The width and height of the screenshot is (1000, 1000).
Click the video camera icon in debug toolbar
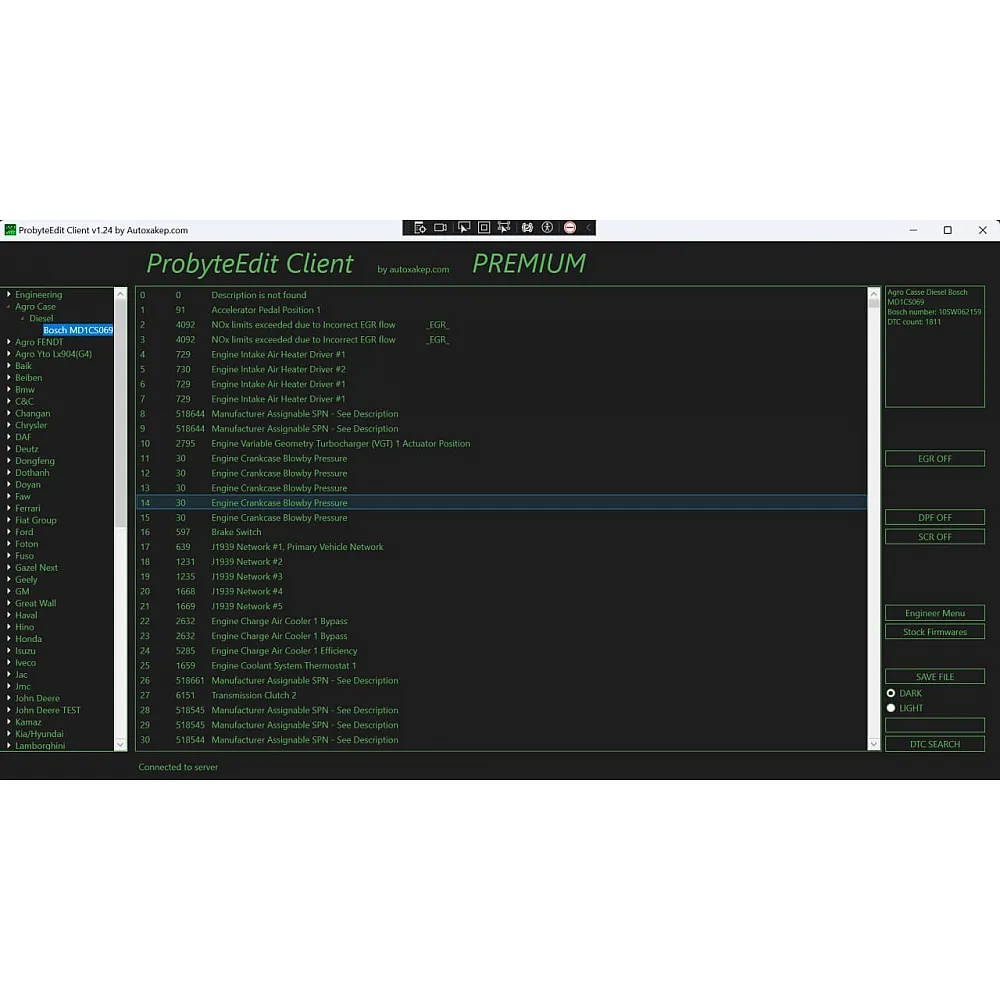click(441, 228)
